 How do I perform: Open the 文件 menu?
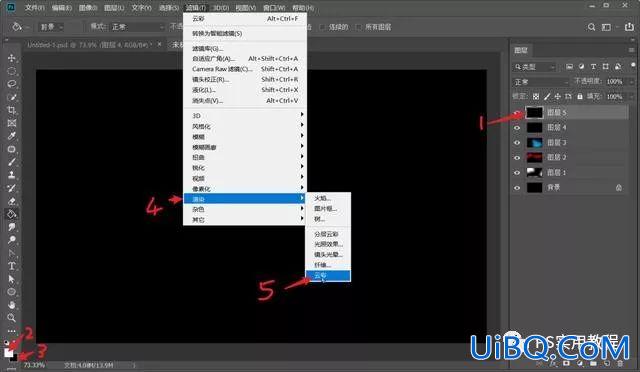coord(34,8)
